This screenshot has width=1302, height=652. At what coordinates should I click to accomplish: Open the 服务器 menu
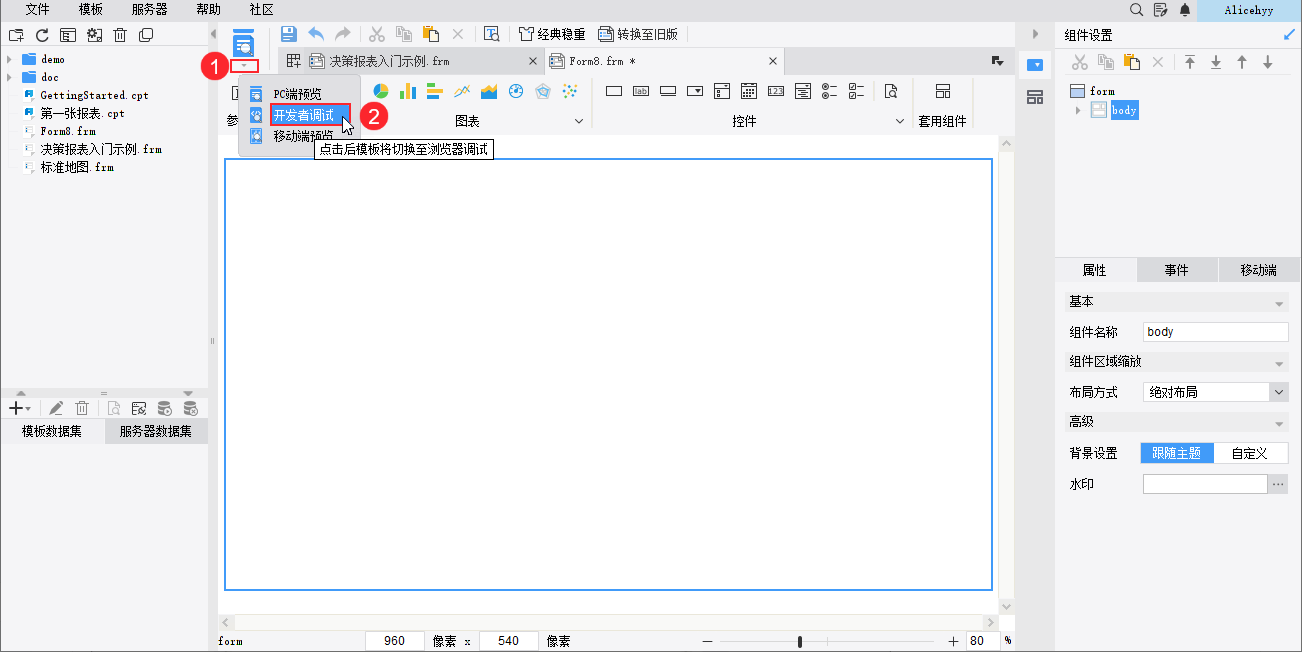point(150,9)
